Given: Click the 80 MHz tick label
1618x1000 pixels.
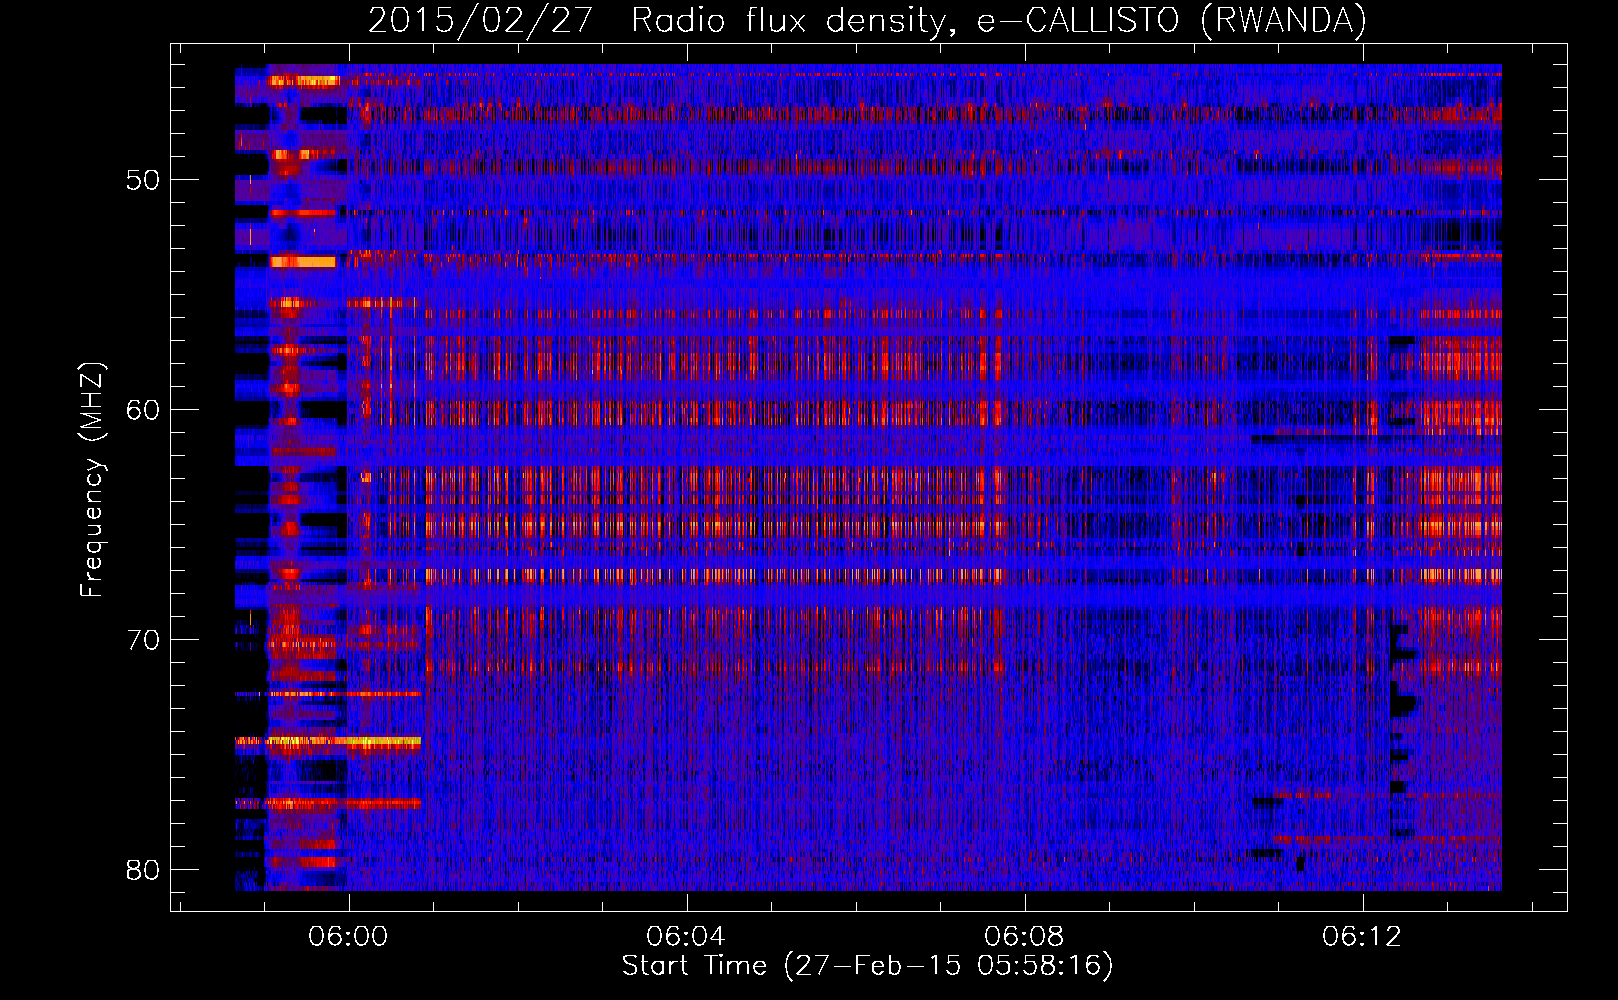Looking at the screenshot, I should pos(143,870).
